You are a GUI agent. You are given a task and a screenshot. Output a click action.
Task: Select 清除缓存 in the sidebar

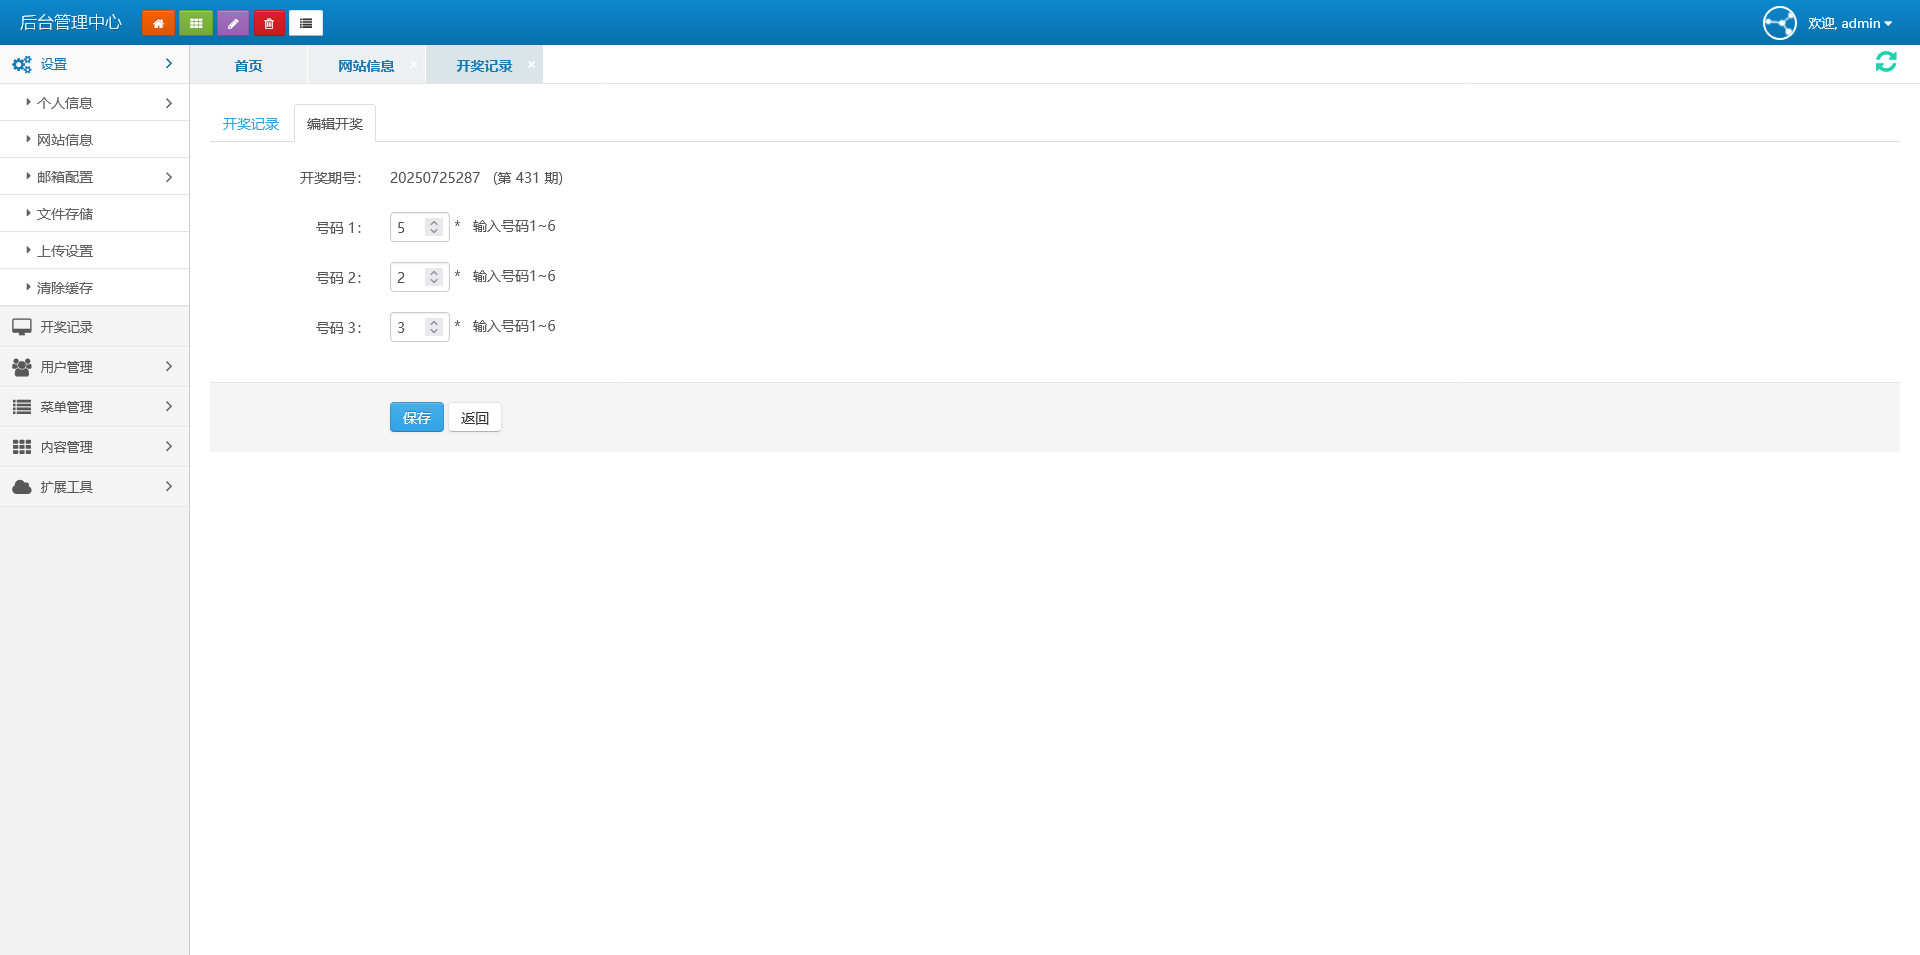(x=95, y=288)
